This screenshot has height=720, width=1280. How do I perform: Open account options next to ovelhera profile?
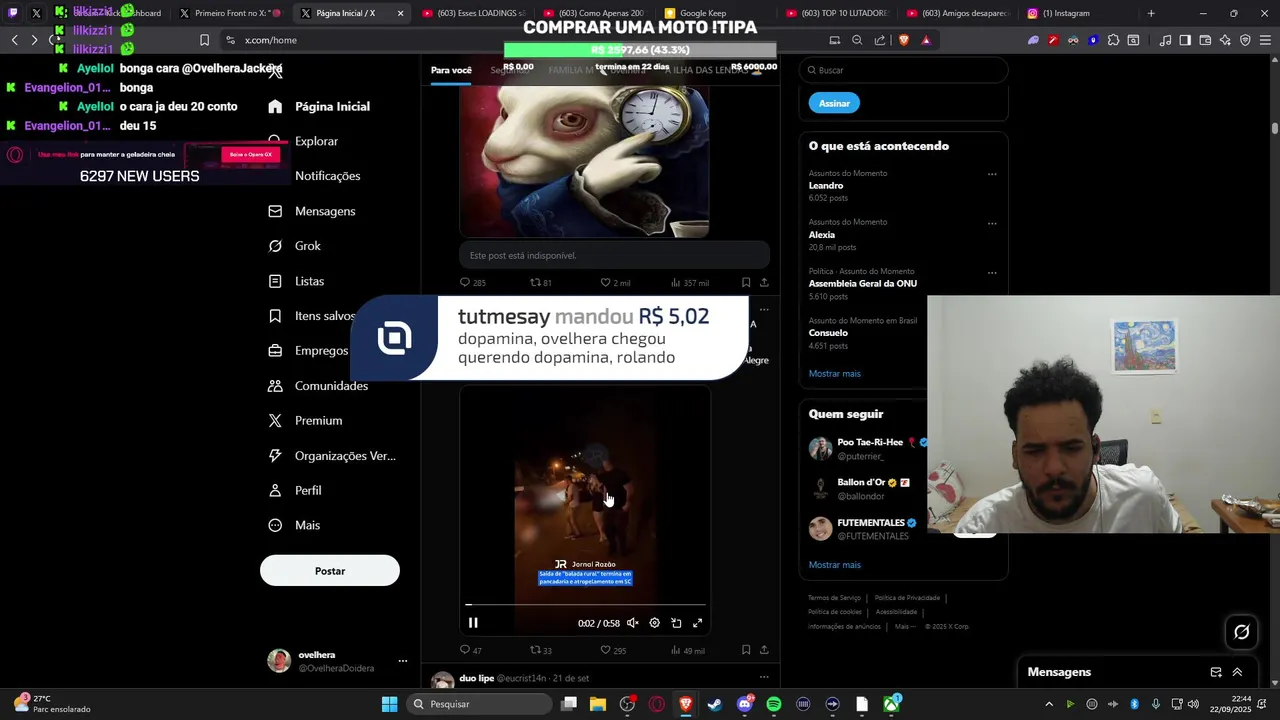click(403, 661)
